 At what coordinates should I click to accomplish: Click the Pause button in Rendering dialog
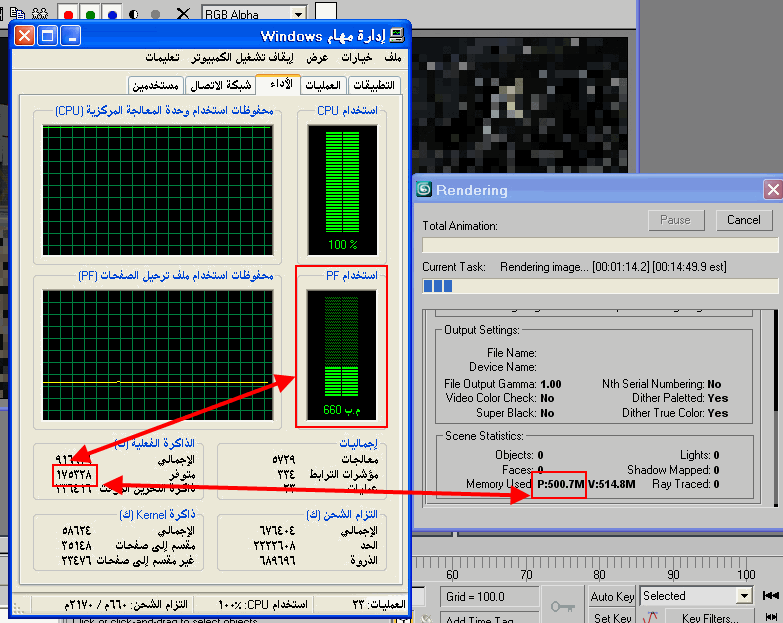[676, 220]
